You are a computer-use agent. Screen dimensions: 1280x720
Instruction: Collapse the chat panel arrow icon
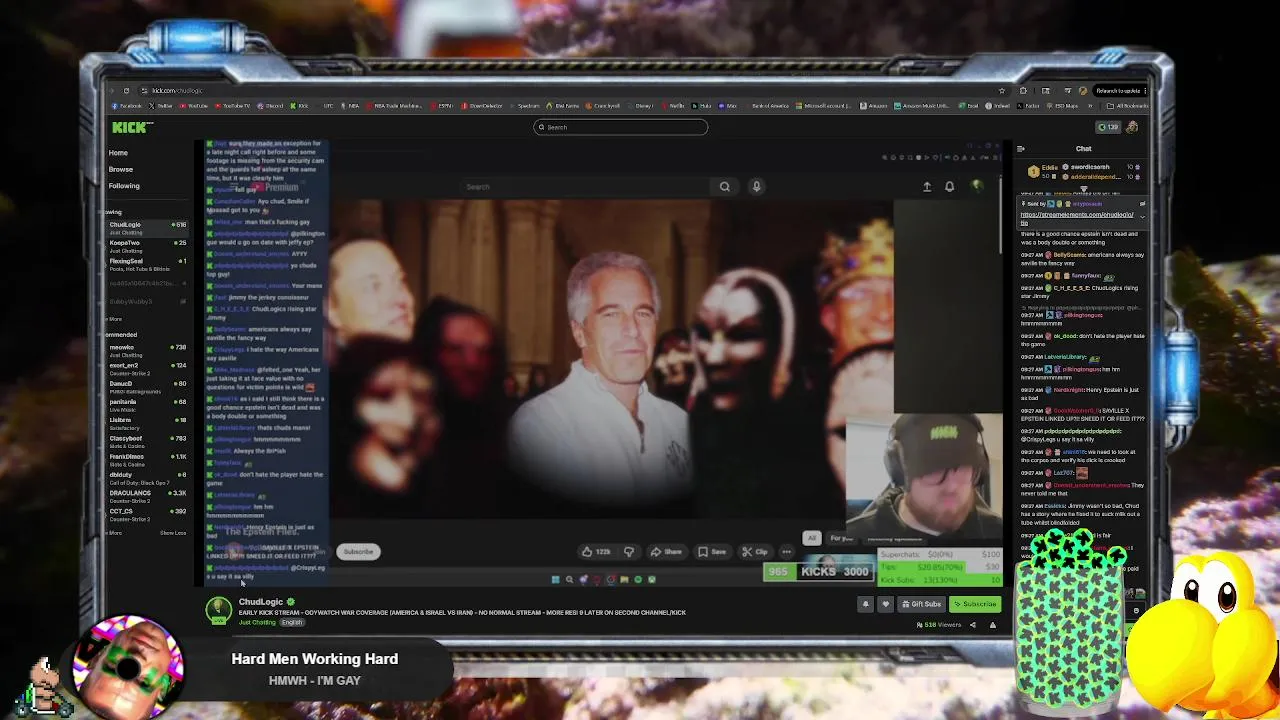pyautogui.click(x=1020, y=149)
